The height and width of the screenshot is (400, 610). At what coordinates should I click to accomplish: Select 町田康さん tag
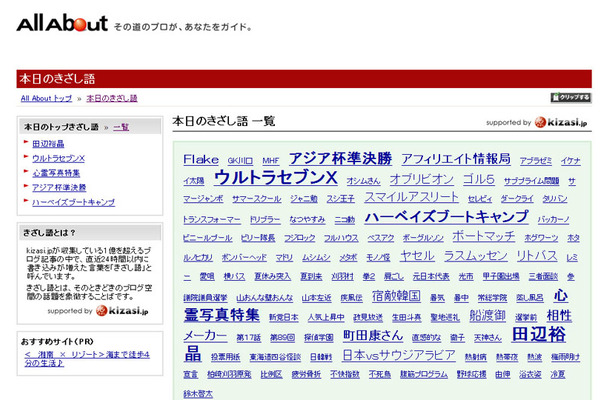373,335
